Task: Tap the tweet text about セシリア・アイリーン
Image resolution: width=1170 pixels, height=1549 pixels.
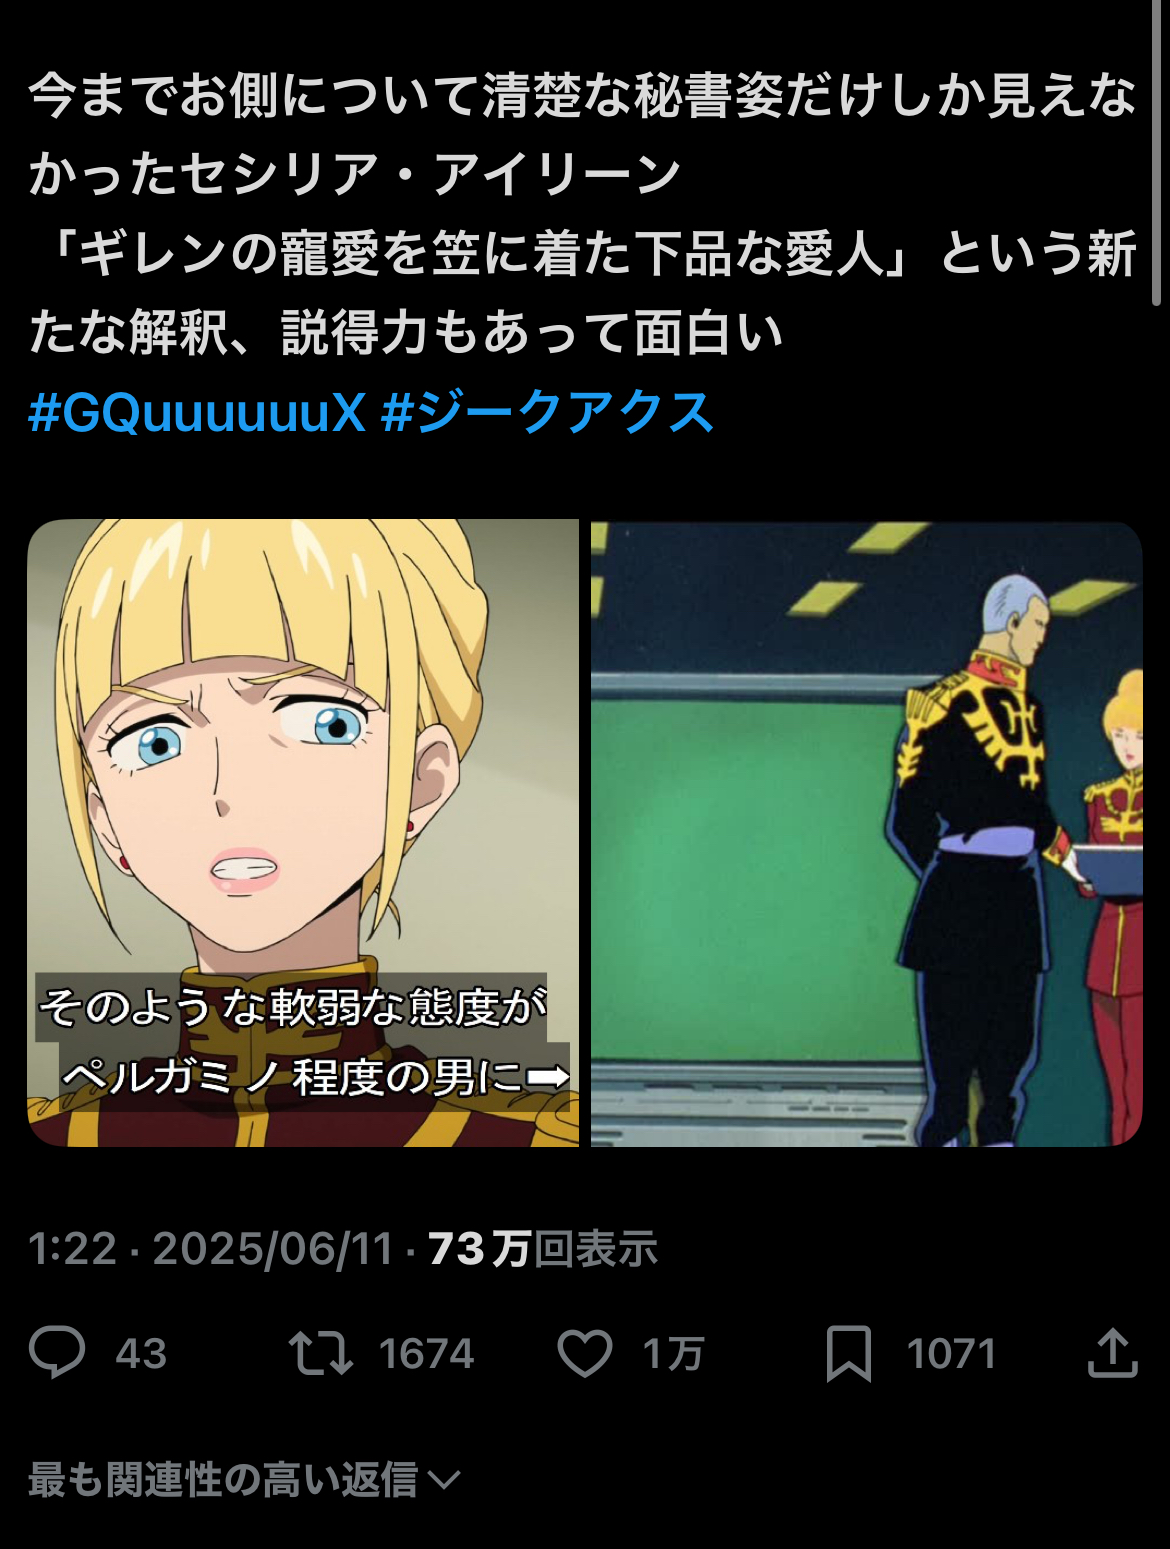Action: (x=583, y=214)
